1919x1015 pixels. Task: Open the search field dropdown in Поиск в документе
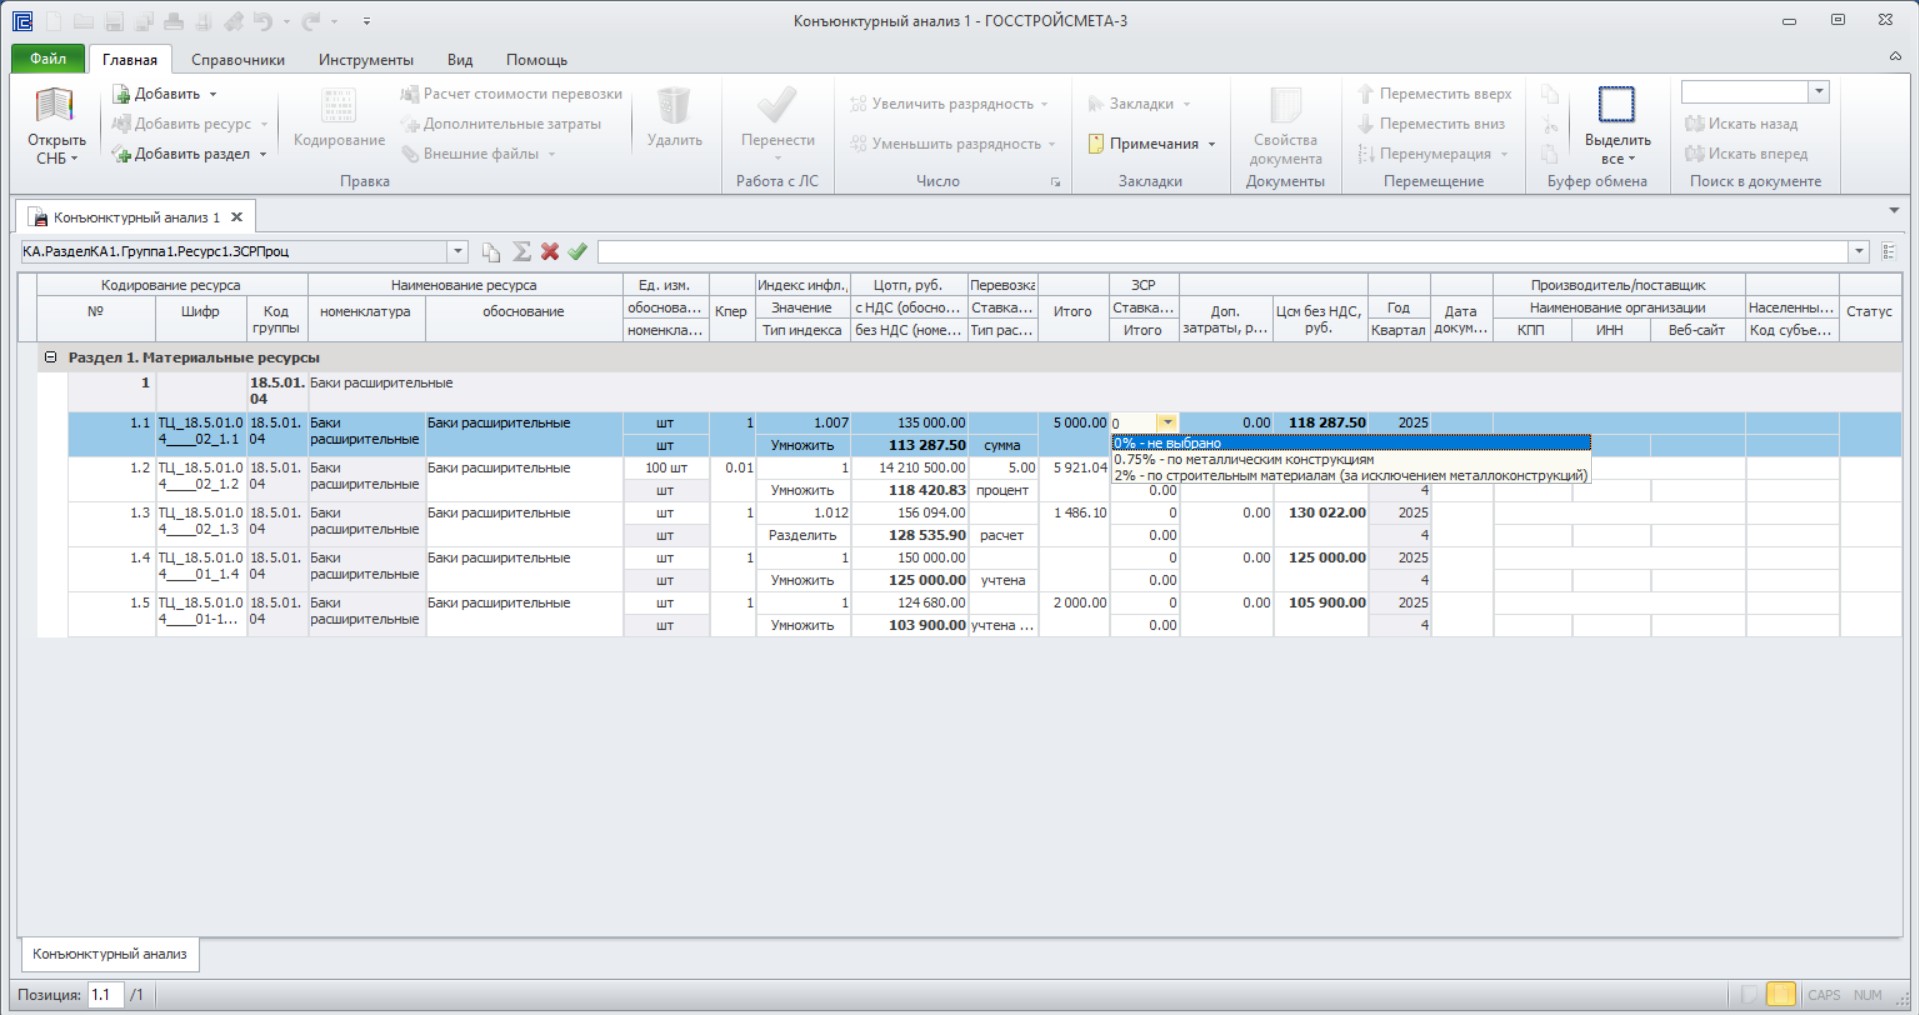click(x=1819, y=92)
